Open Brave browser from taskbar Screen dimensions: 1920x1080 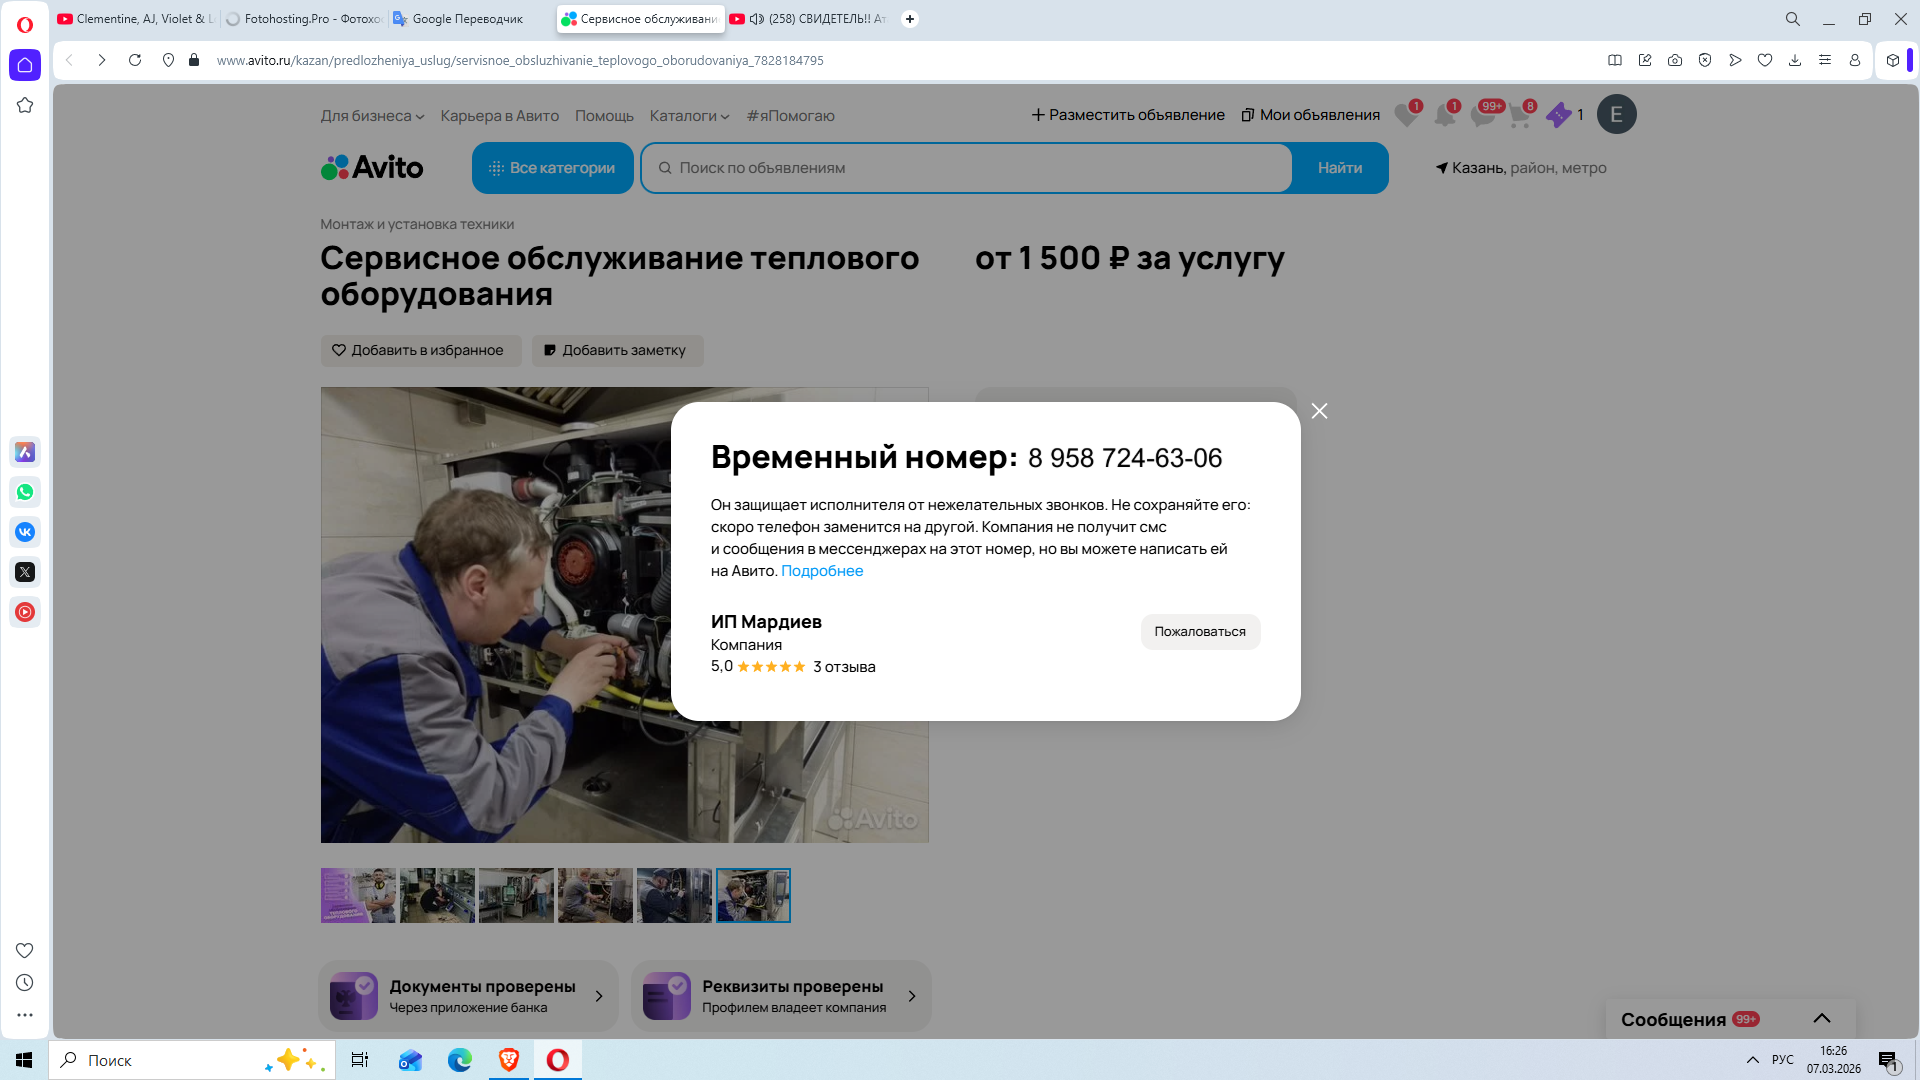pos(509,1060)
